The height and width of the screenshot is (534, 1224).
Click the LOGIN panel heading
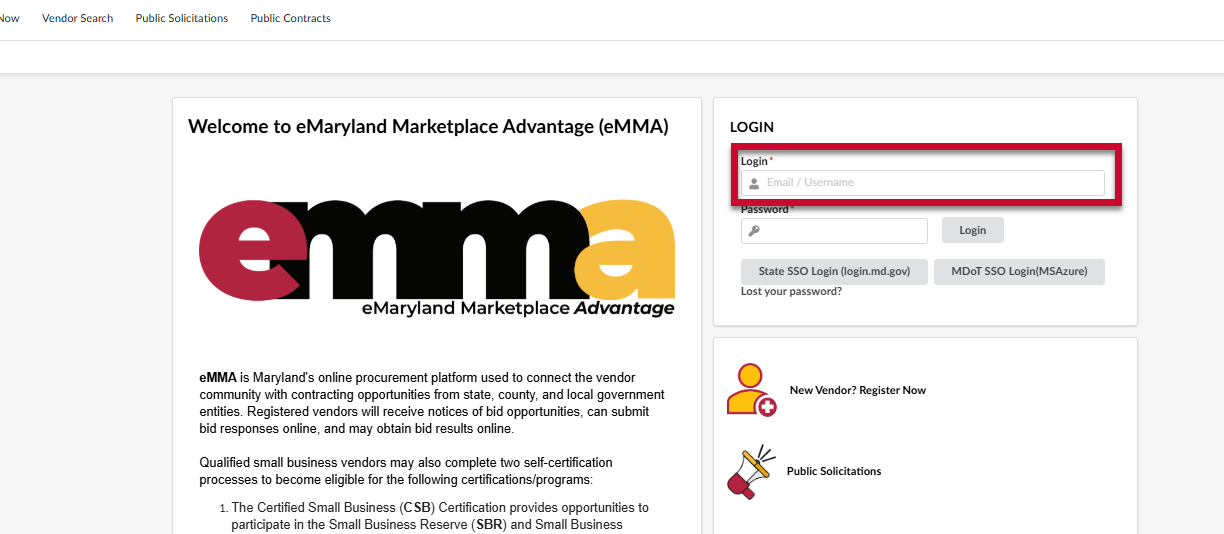pyautogui.click(x=752, y=128)
